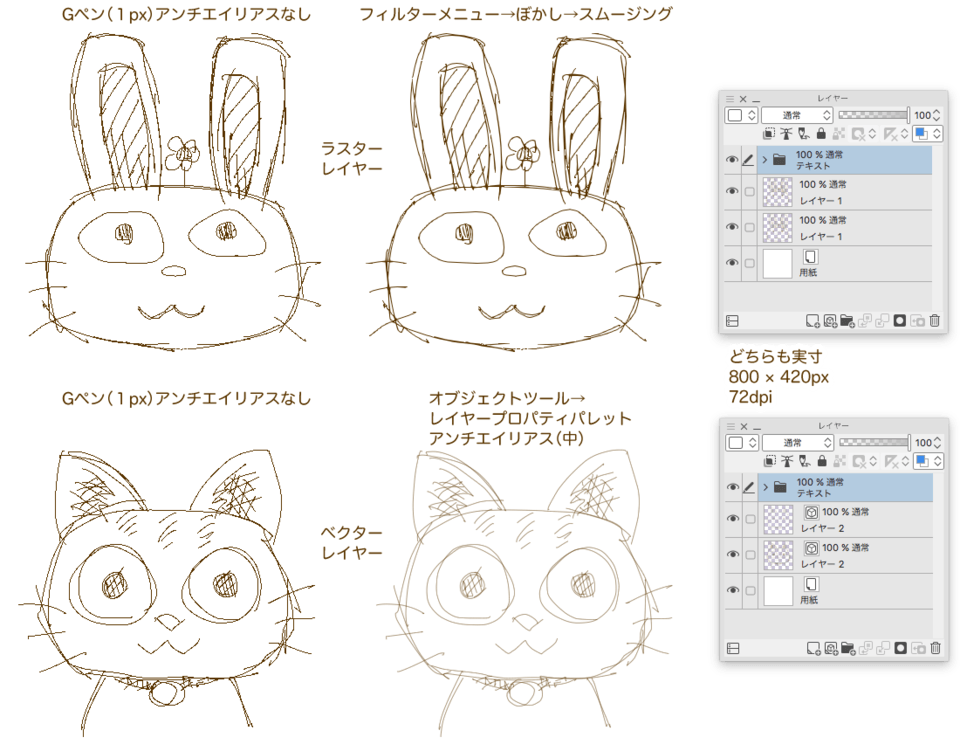
Task: Click new vector layer icon, レイヤー 1 panel
Action: point(830,321)
